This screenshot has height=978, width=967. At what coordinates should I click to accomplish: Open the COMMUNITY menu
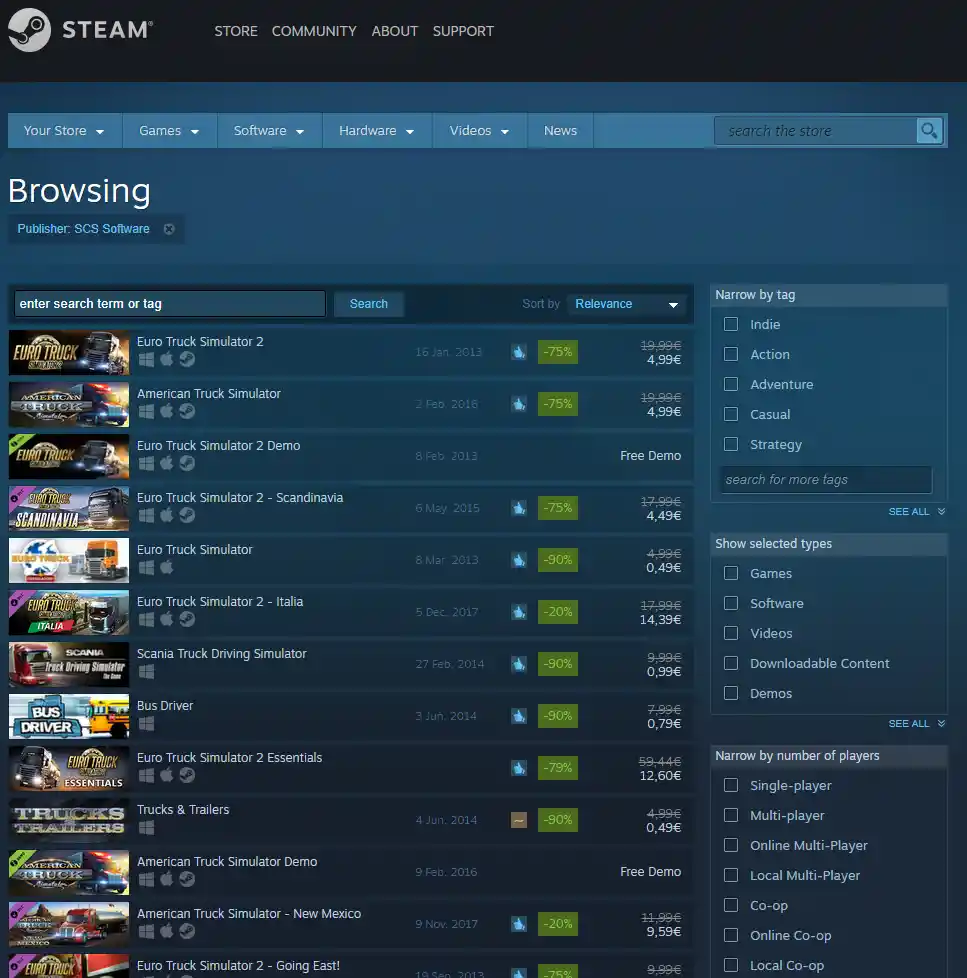[313, 31]
